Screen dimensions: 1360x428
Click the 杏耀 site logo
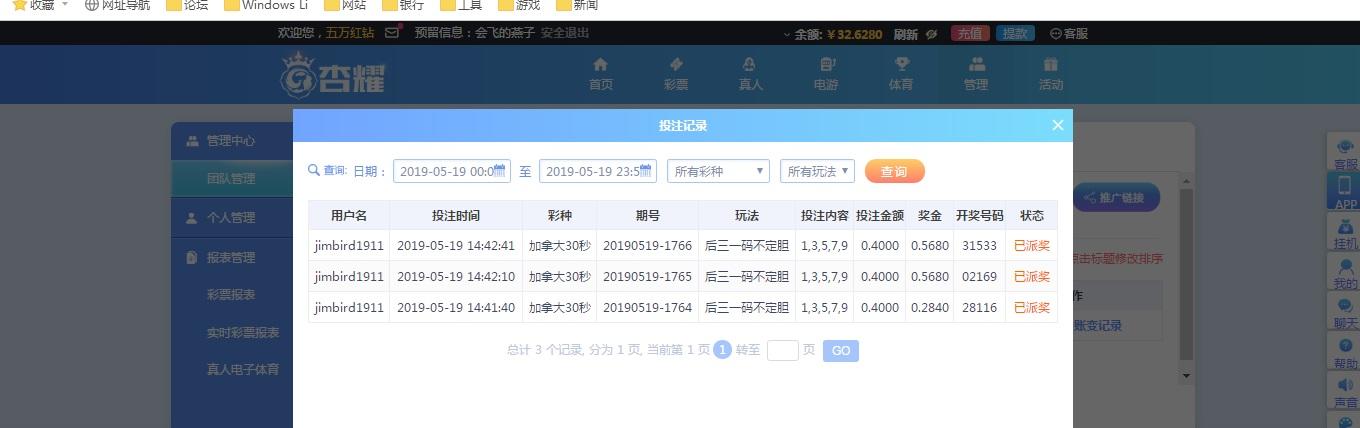pos(332,75)
